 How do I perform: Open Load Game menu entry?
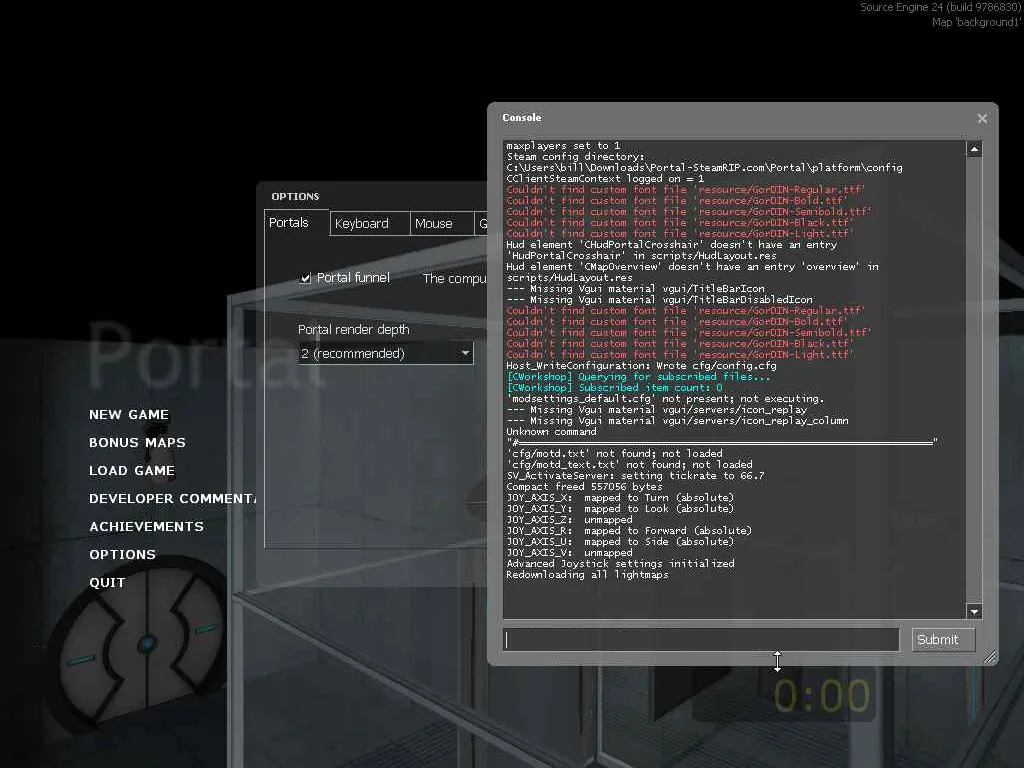(132, 471)
